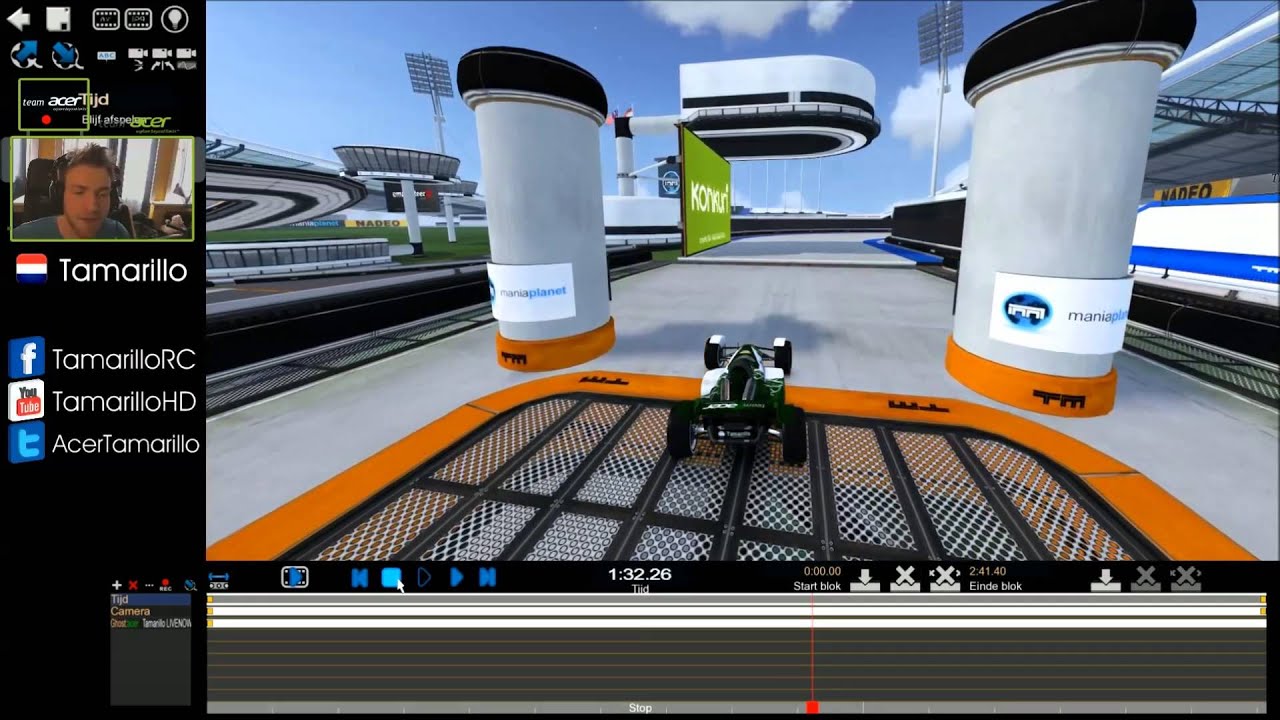This screenshot has height=720, width=1280.
Task: Toggle the ABC text label icon
Action: click(x=107, y=54)
